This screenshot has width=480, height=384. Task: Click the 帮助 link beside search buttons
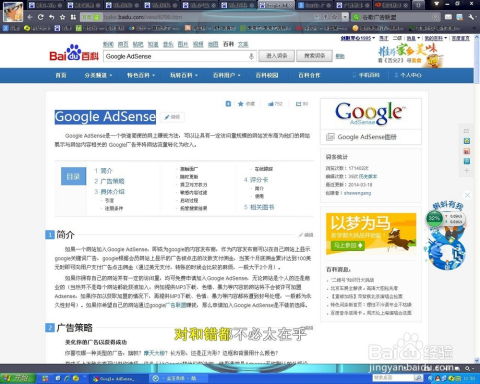pos(340,56)
